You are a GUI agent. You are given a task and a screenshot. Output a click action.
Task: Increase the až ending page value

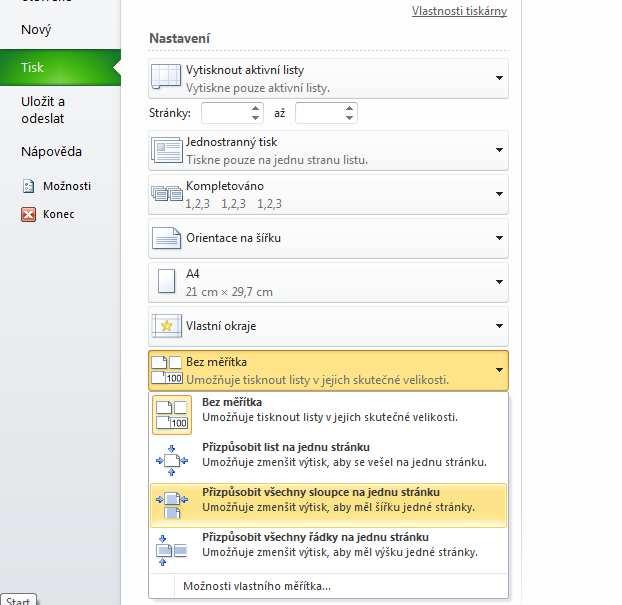(x=349, y=108)
